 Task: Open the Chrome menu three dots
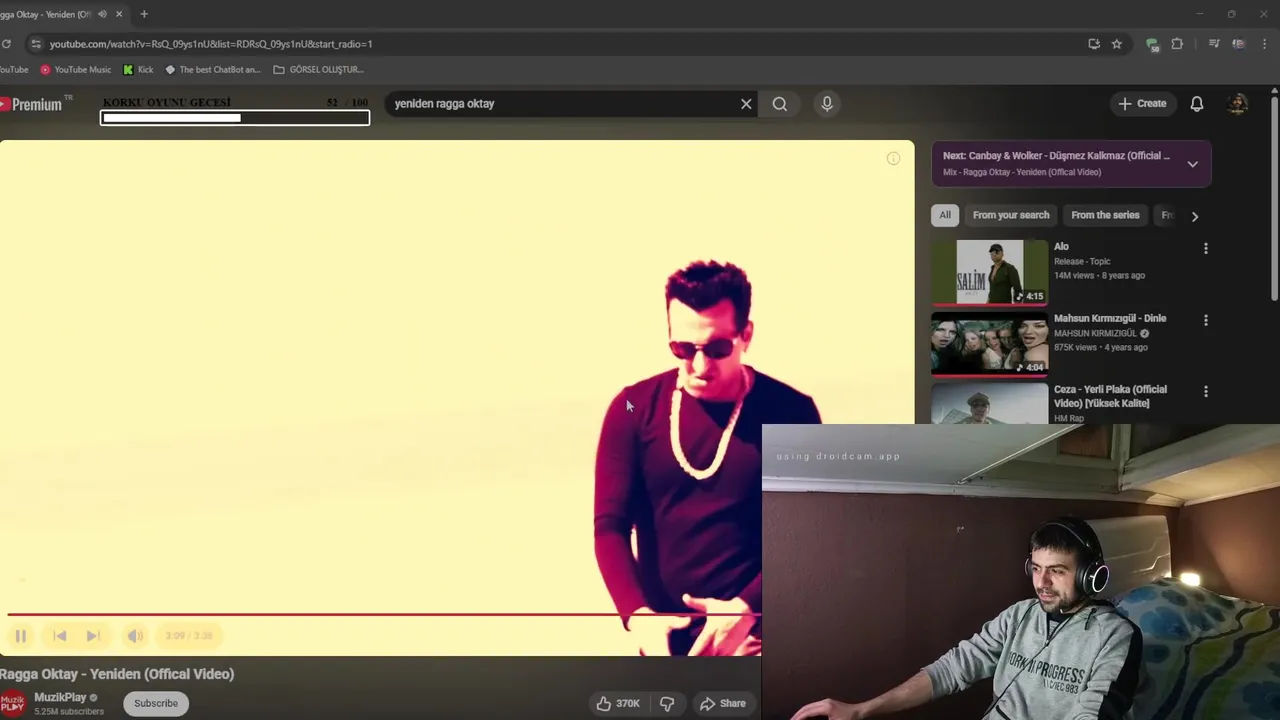coord(1266,44)
